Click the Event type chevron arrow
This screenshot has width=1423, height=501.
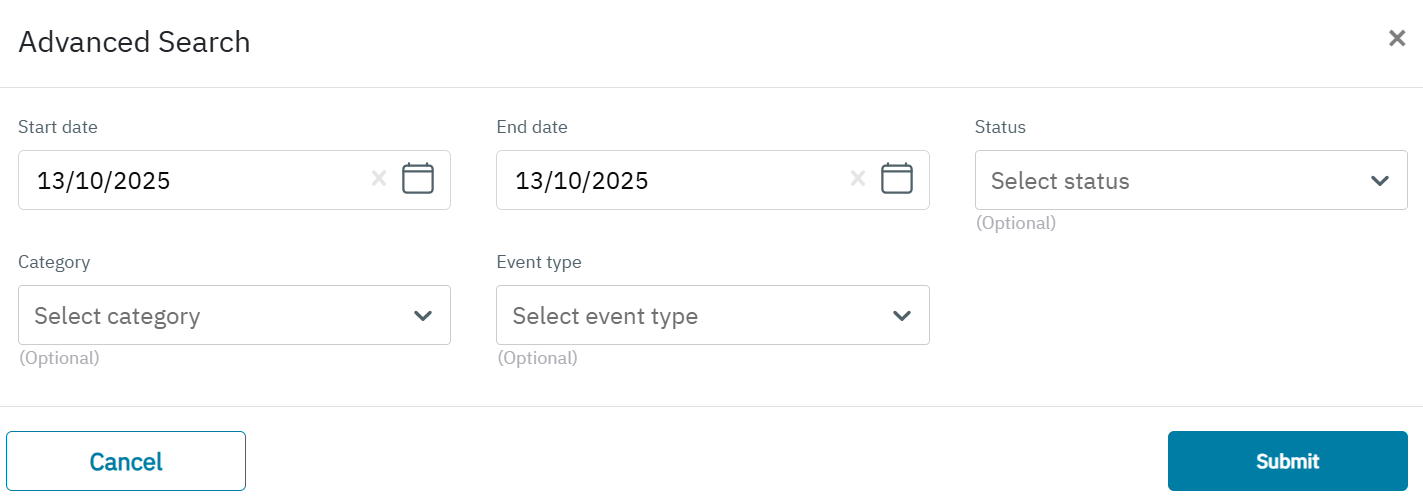(902, 316)
